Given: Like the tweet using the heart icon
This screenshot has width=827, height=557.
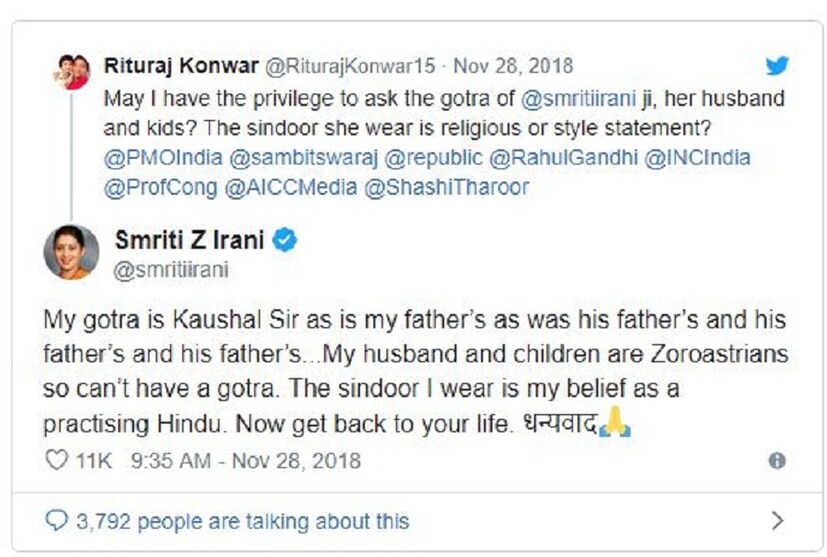Looking at the screenshot, I should [x=57, y=461].
